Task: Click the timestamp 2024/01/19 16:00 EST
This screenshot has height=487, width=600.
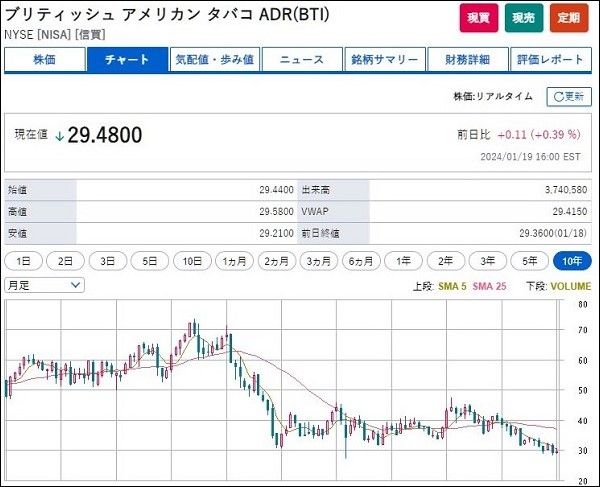Action: (x=530, y=157)
